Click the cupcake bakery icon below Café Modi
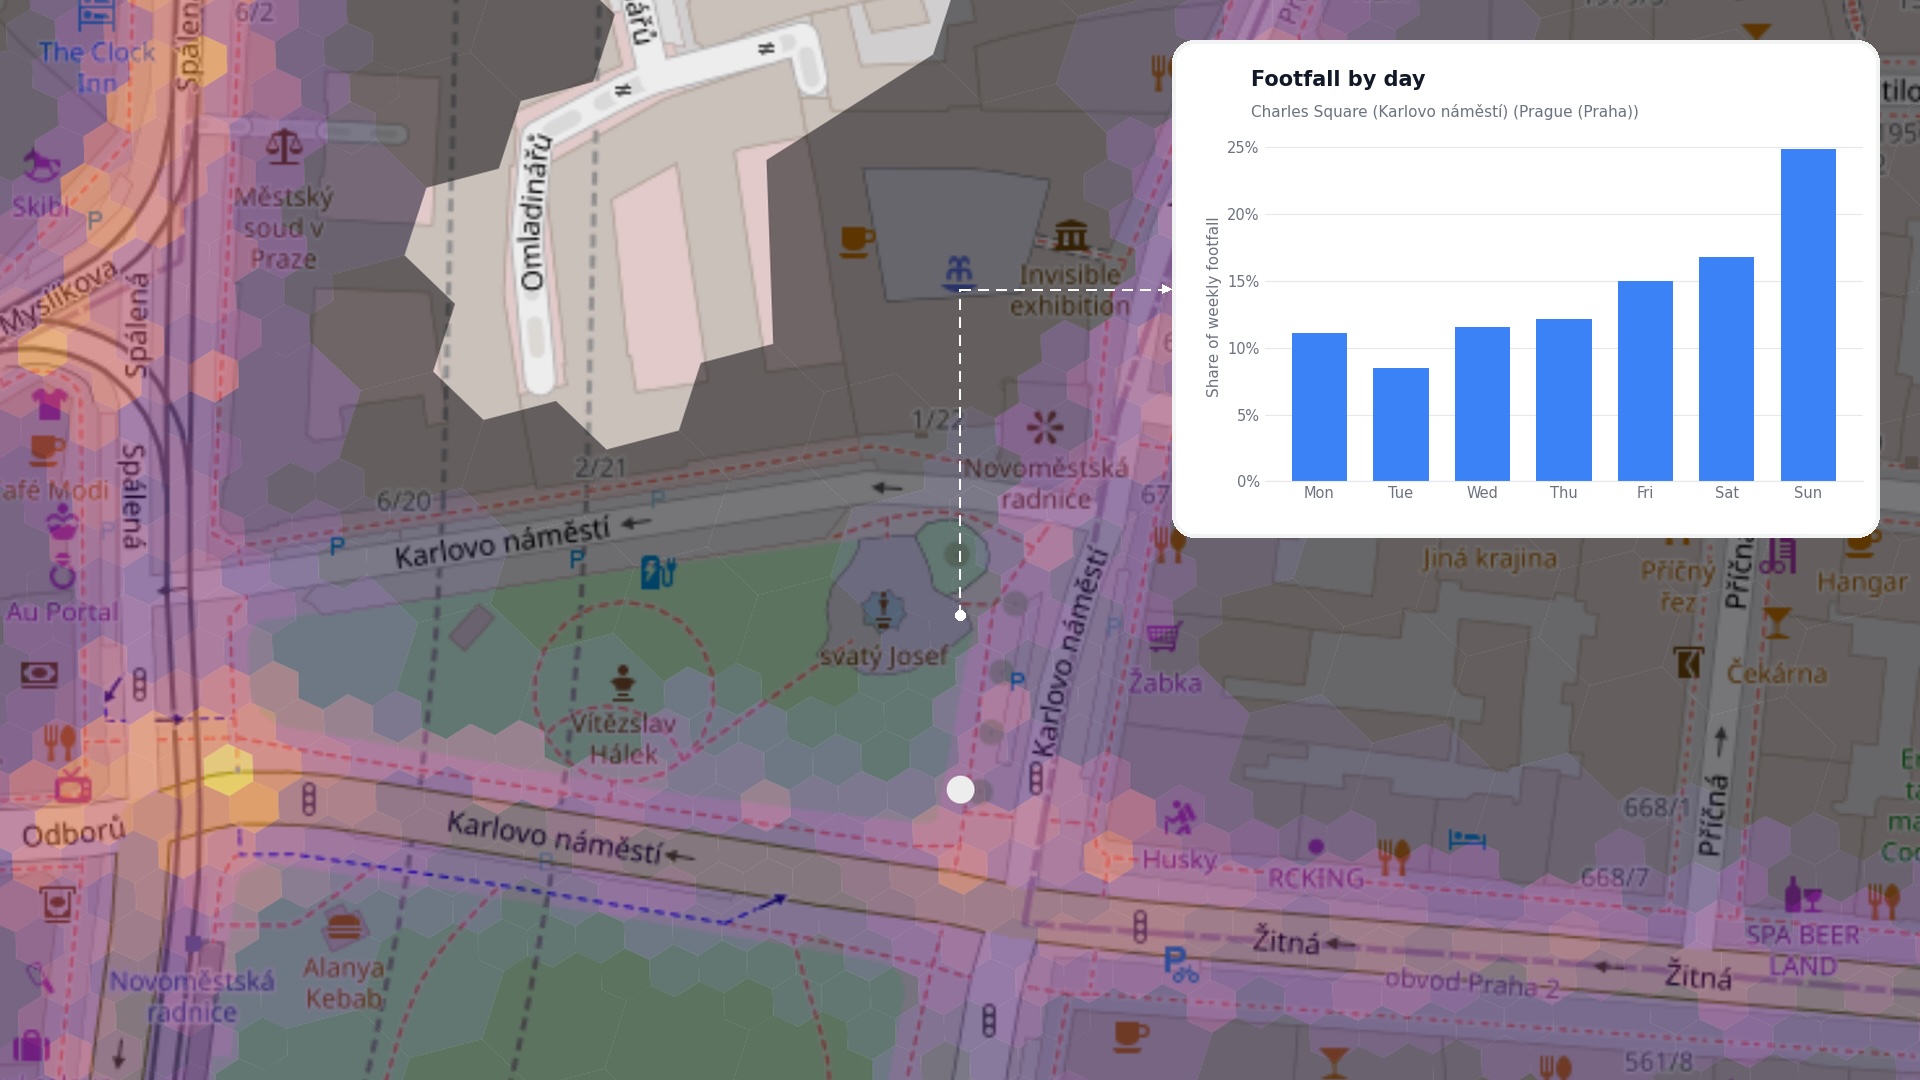1920x1080 pixels. 63,520
